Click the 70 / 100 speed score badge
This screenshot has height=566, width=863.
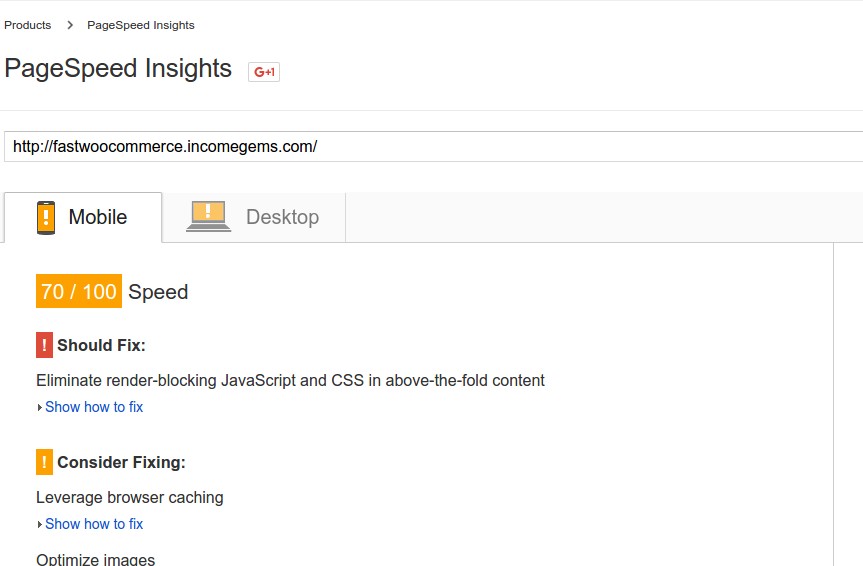tap(79, 291)
